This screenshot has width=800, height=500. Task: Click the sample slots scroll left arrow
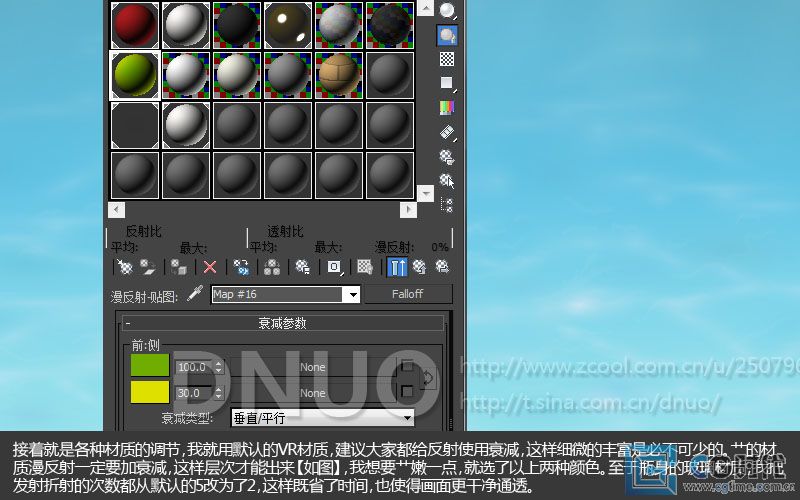pos(116,209)
